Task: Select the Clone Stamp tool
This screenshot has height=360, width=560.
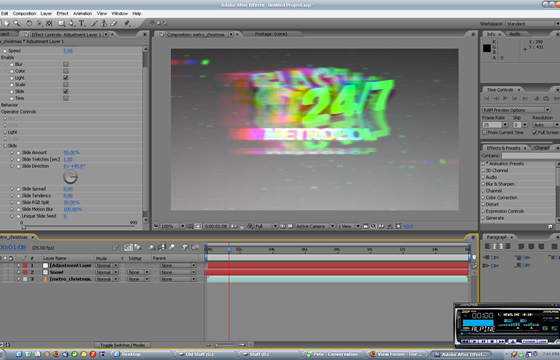Action: 104,23
